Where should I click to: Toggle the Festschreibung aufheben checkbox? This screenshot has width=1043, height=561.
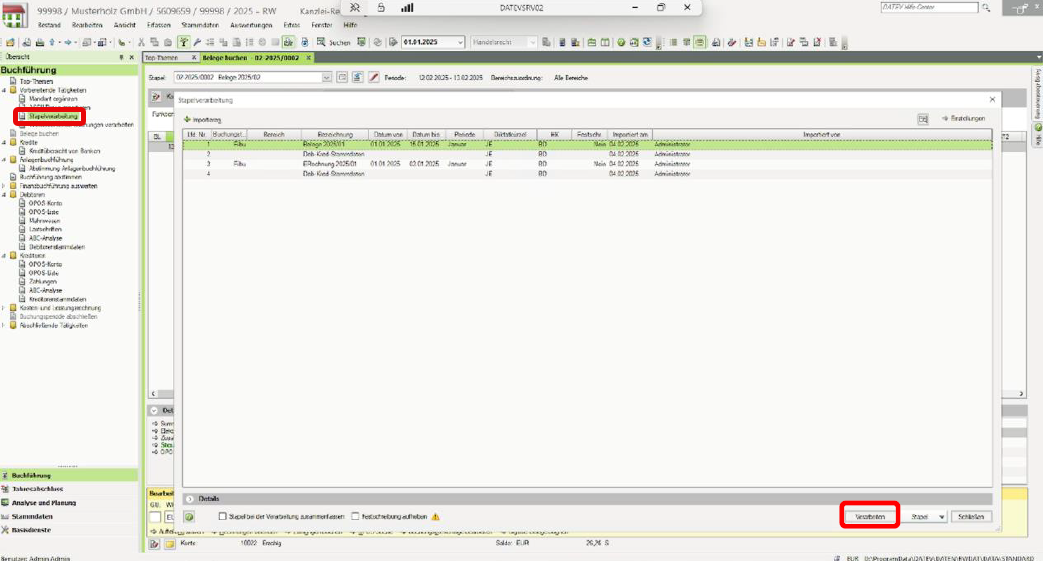click(x=355, y=516)
